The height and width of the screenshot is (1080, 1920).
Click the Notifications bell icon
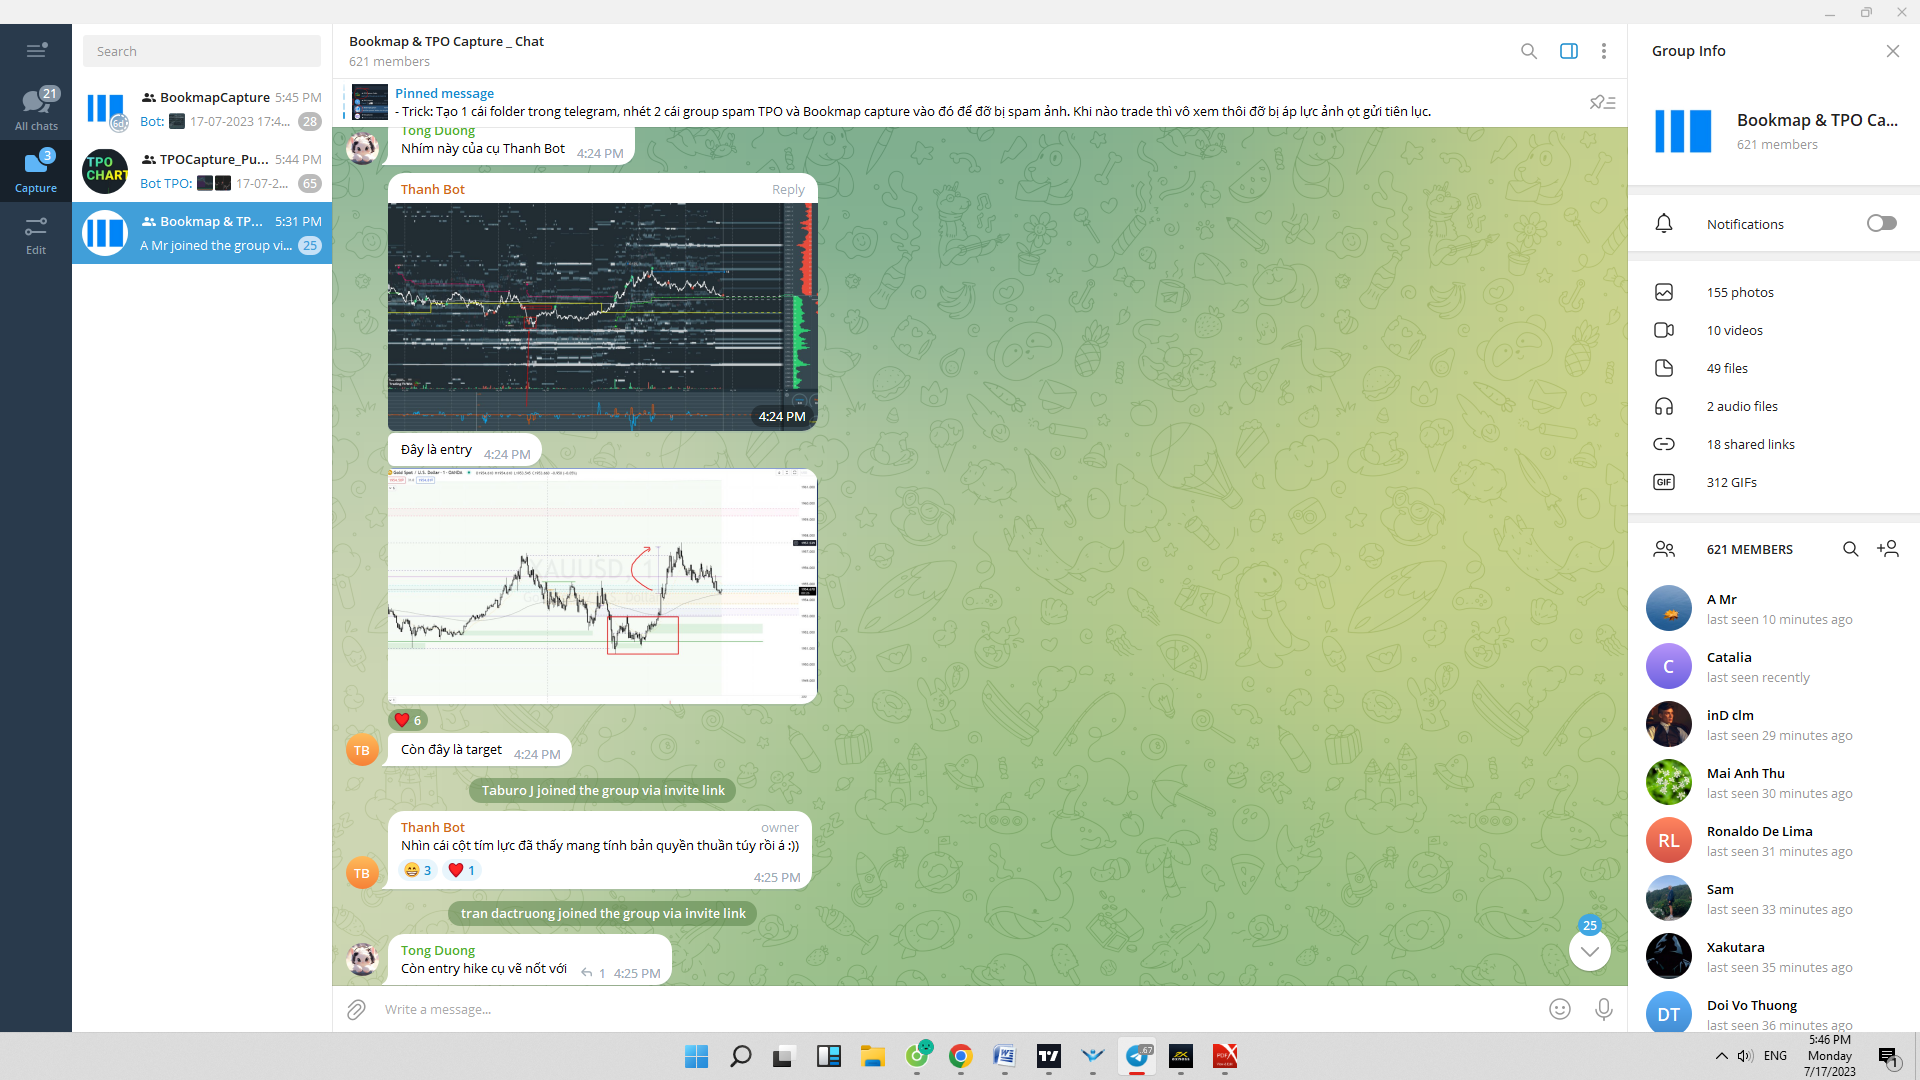click(1664, 224)
